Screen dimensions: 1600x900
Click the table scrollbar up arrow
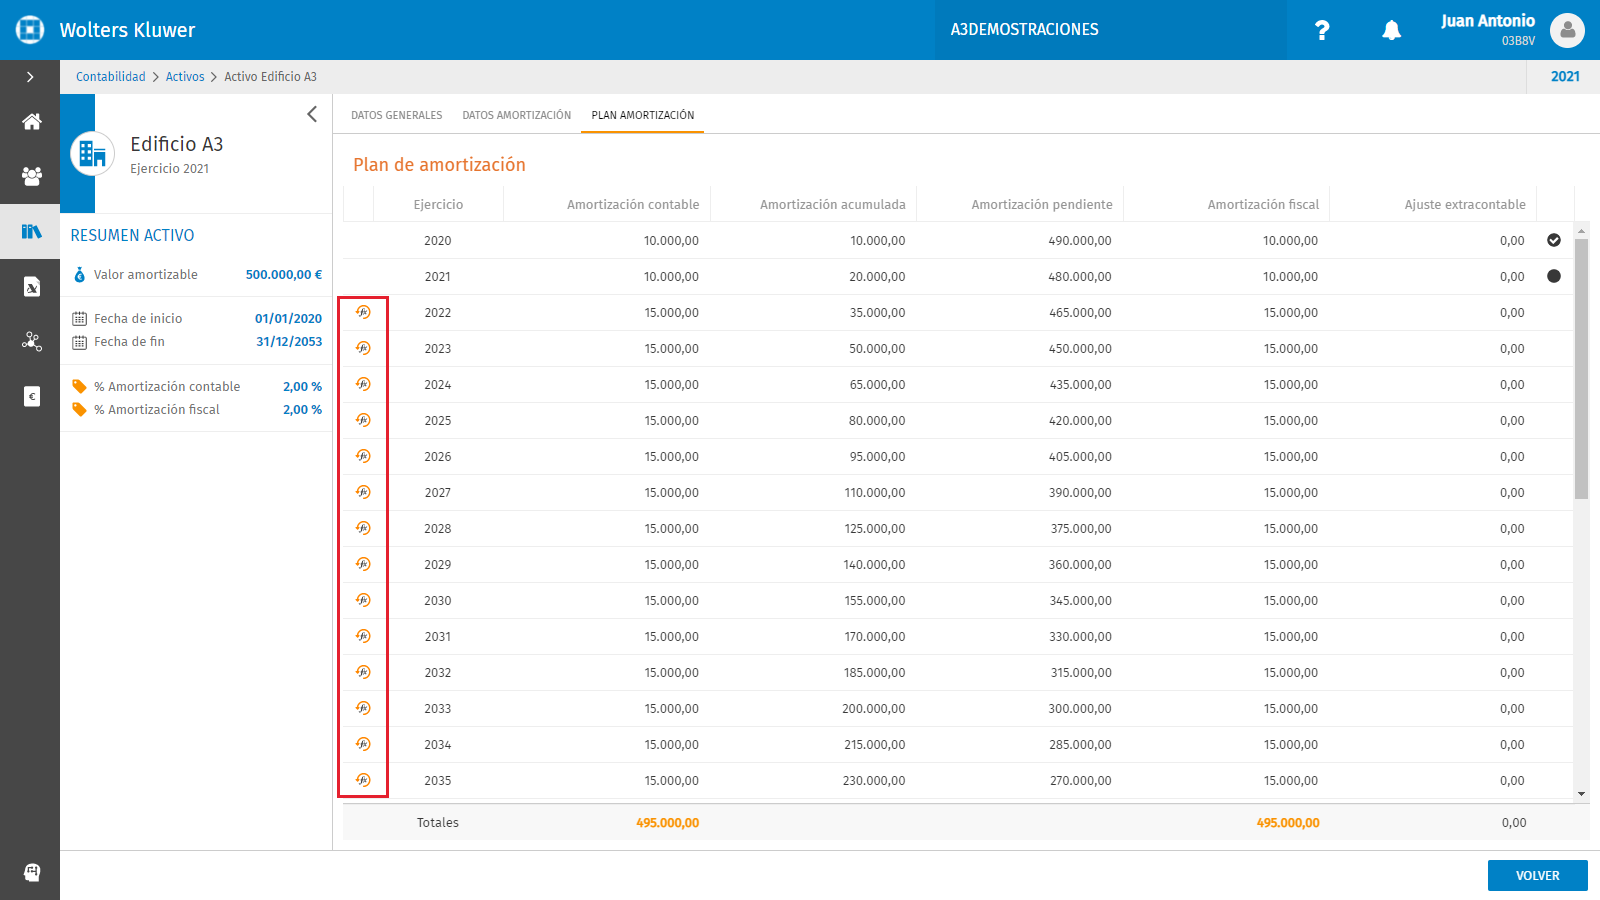point(1581,230)
